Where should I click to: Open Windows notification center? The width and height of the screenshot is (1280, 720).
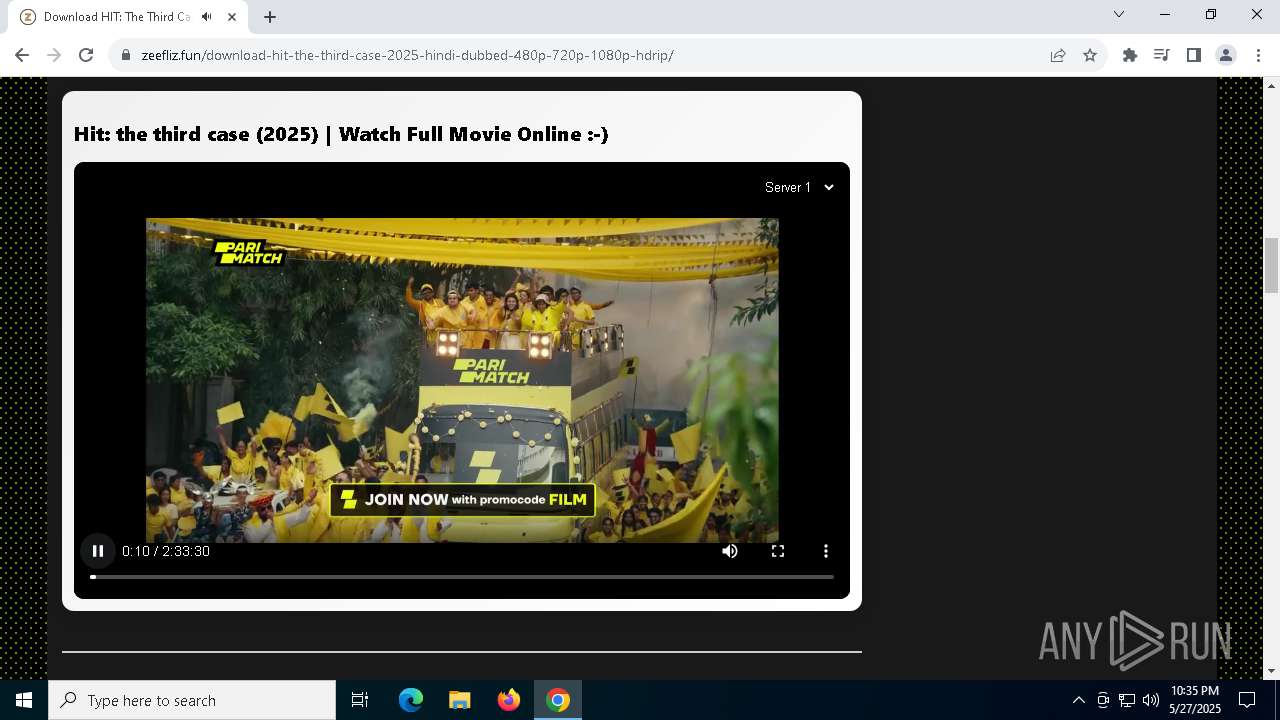point(1248,700)
